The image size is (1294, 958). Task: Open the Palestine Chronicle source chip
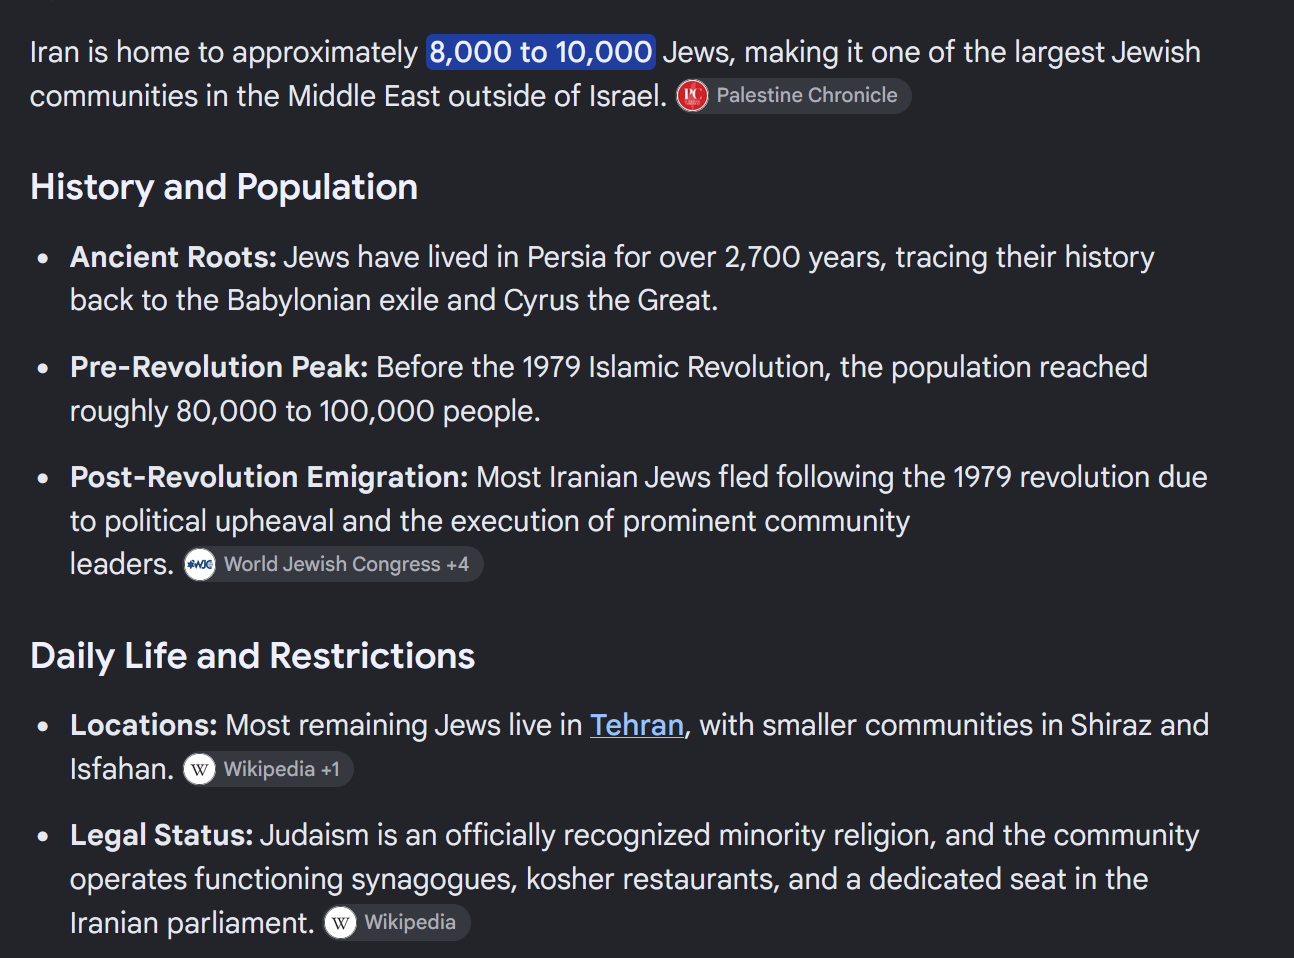click(x=793, y=96)
